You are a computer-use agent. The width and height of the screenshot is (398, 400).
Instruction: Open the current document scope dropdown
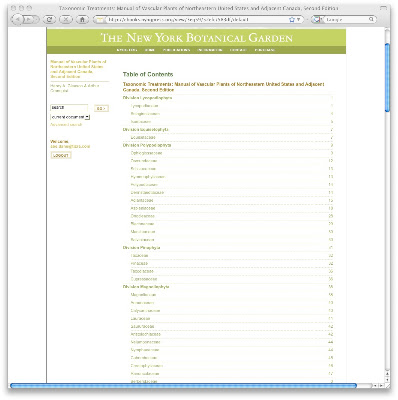[70, 117]
